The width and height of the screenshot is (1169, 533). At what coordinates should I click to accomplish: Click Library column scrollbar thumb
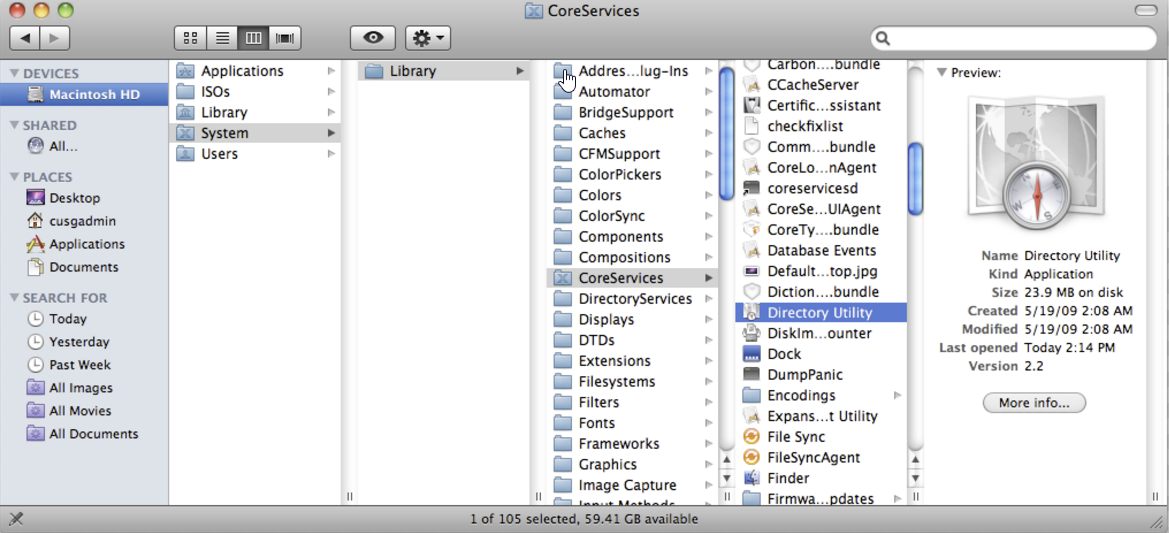coord(727,132)
